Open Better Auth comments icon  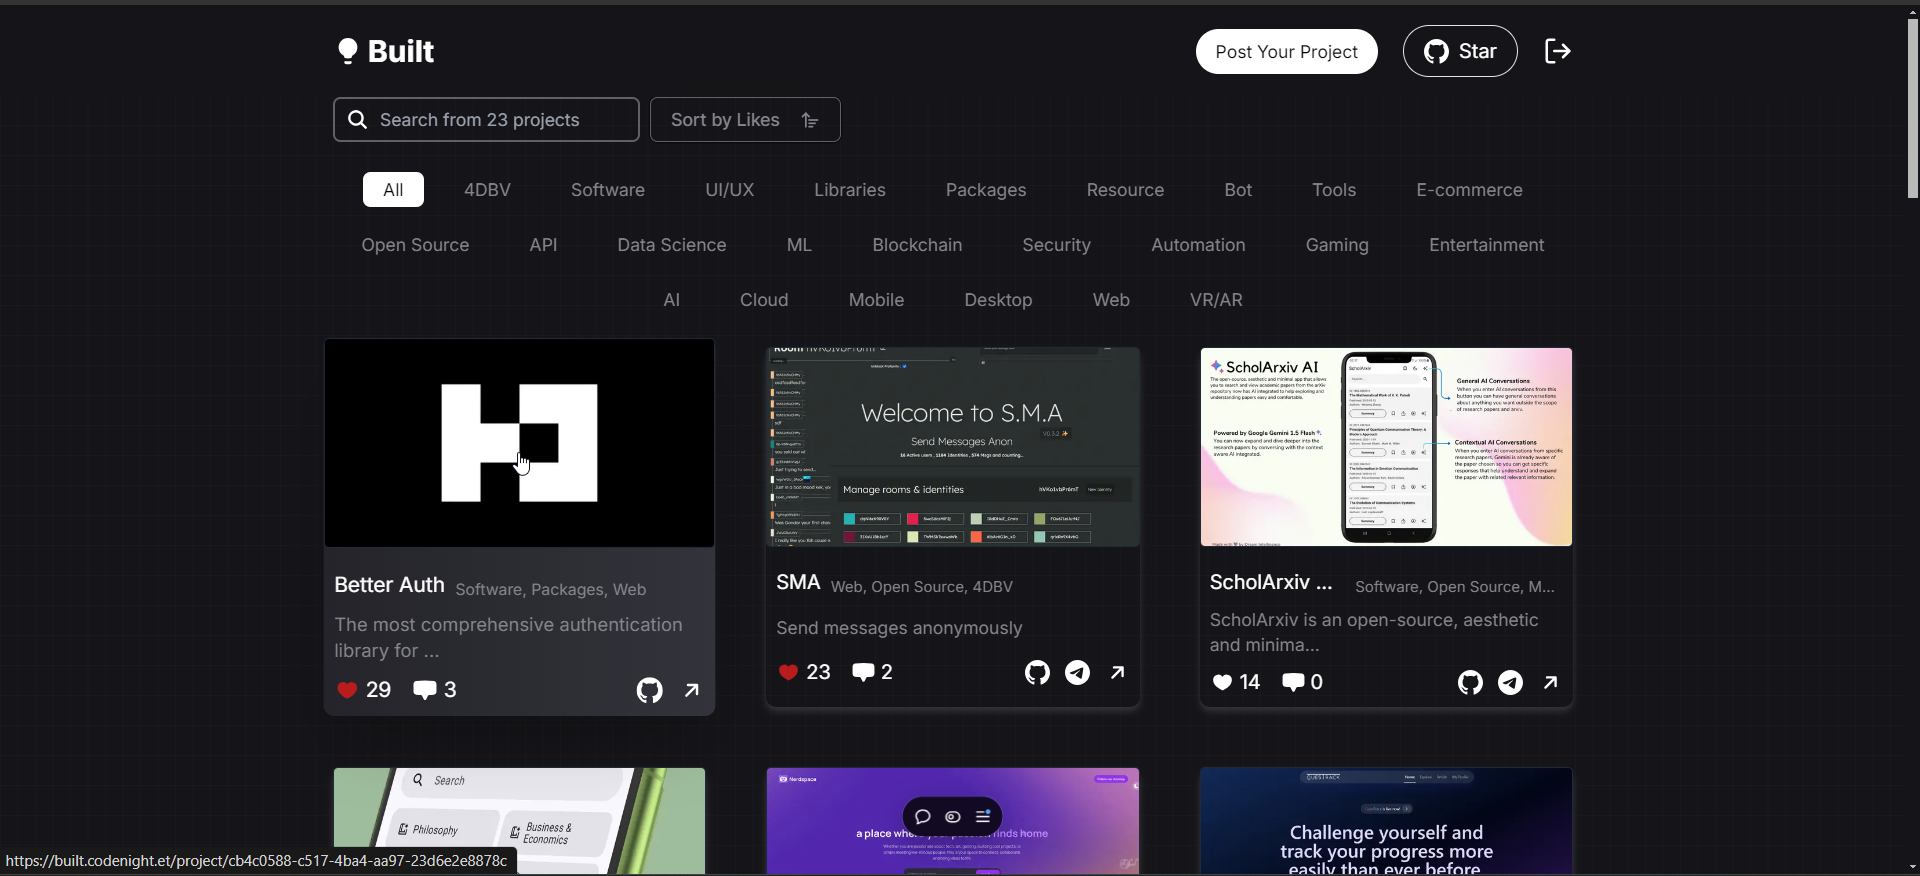click(425, 690)
